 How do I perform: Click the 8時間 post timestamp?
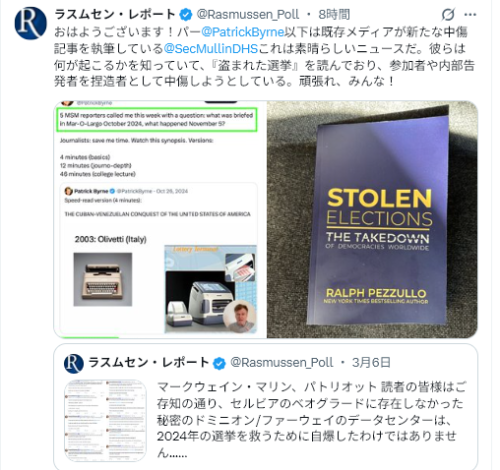coord(334,15)
